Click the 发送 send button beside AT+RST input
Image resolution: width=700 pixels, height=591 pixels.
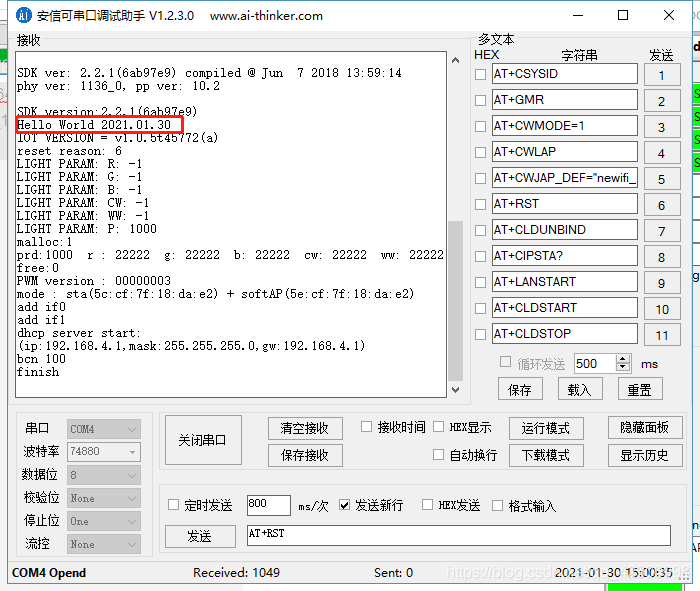(x=200, y=536)
